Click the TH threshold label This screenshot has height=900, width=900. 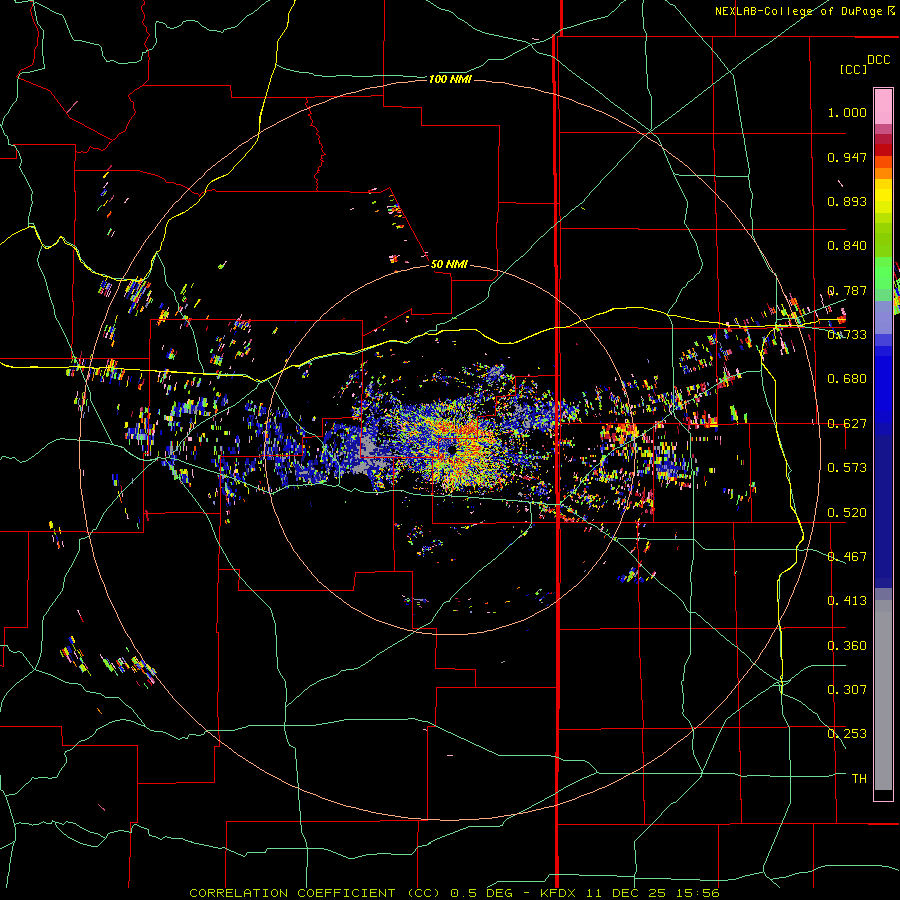coord(859,779)
